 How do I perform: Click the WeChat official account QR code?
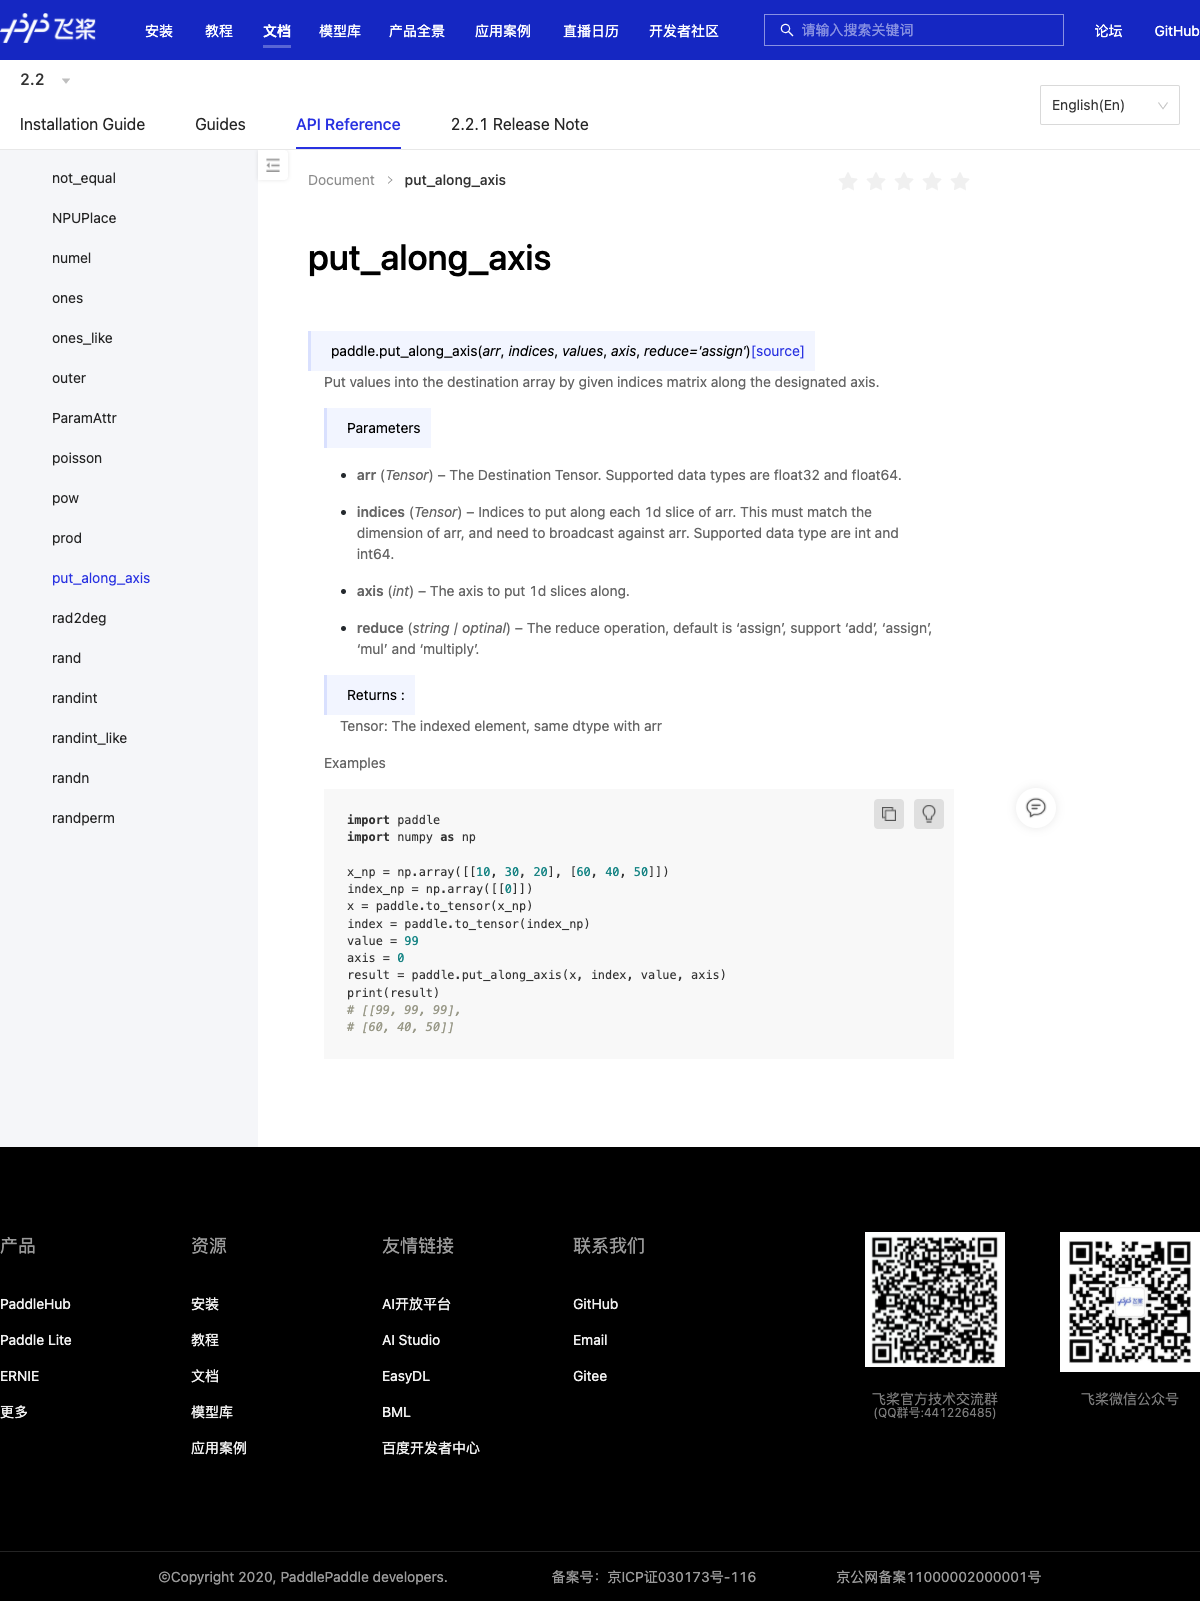click(1130, 1301)
